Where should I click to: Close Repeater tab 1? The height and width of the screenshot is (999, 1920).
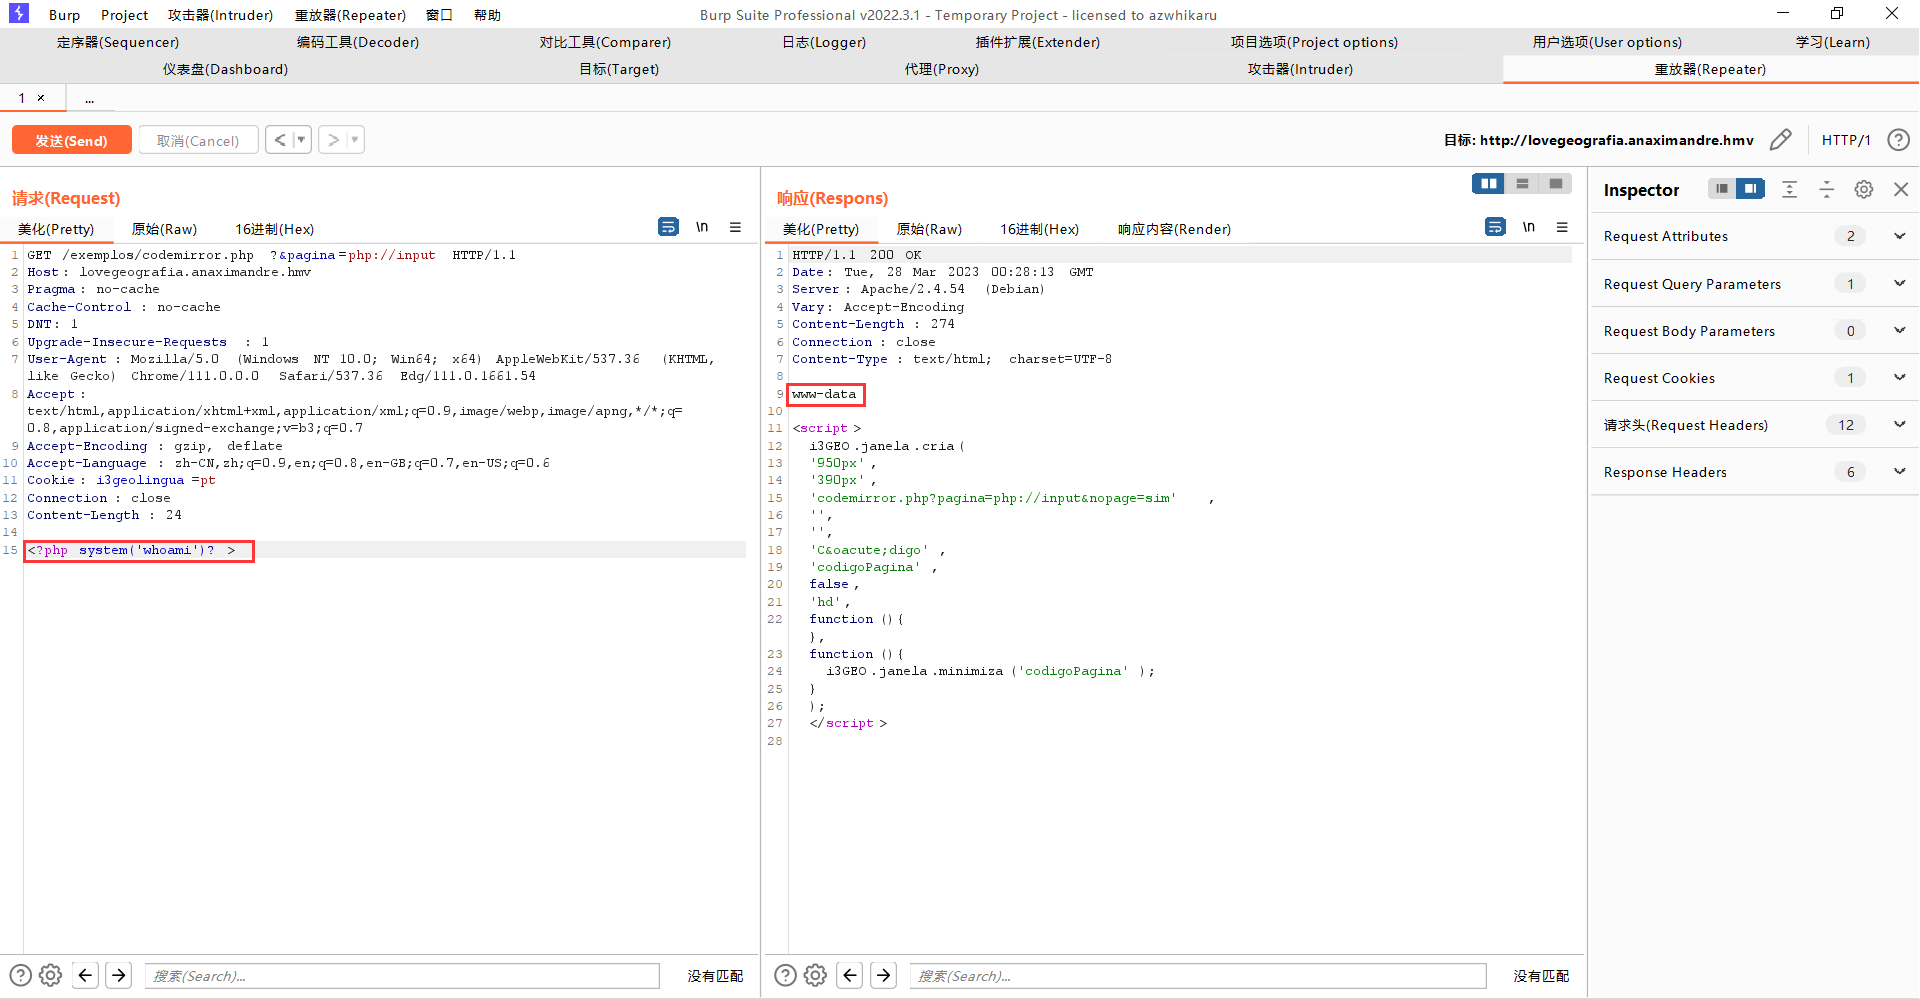(41, 98)
